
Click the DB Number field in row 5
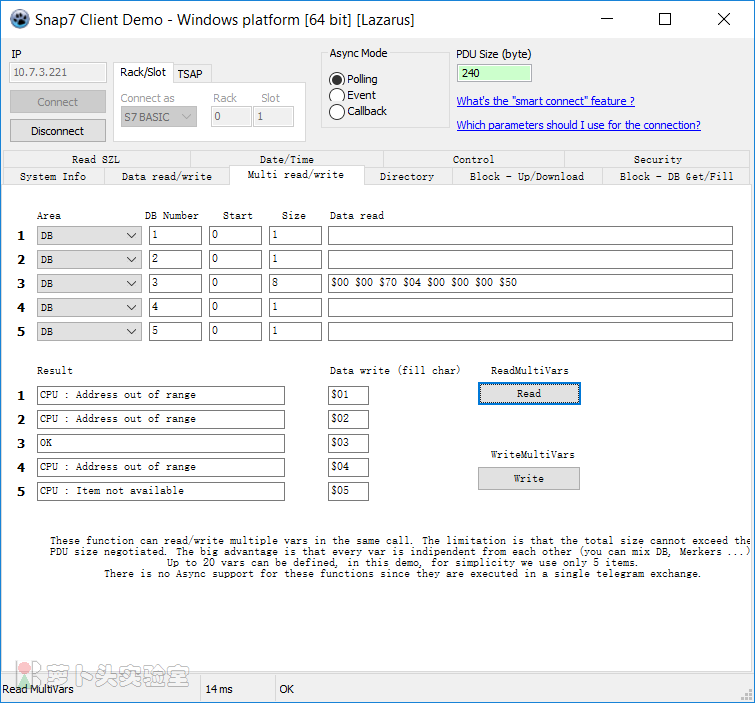click(175, 332)
